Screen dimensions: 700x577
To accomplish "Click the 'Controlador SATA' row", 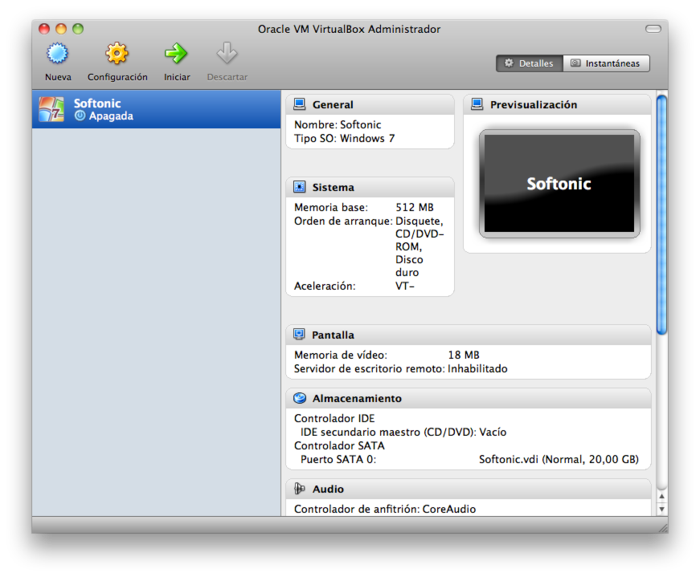I will click(x=339, y=446).
